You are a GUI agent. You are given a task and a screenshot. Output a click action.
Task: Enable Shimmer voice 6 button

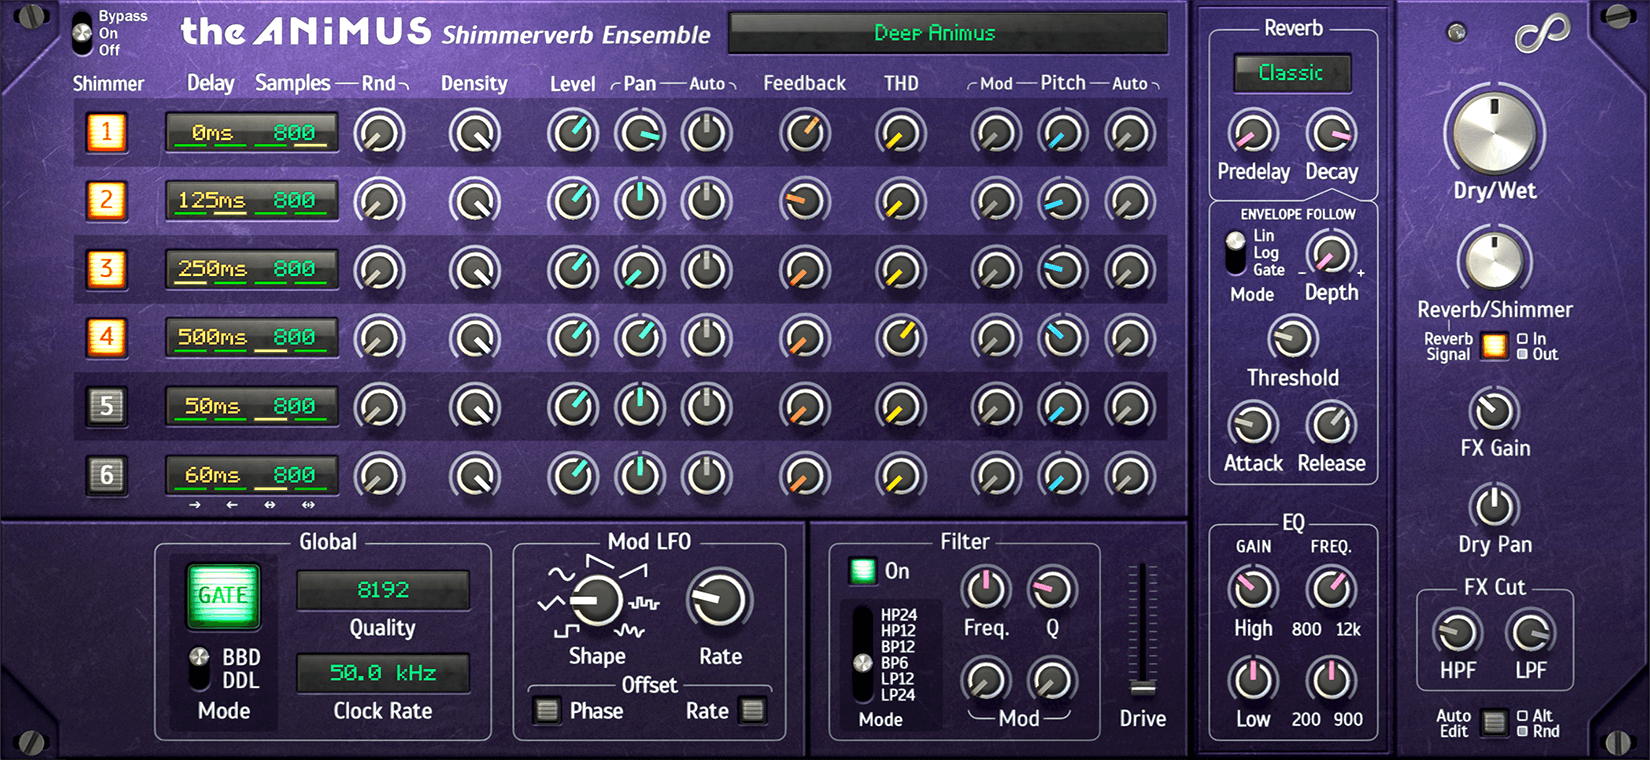tap(106, 474)
